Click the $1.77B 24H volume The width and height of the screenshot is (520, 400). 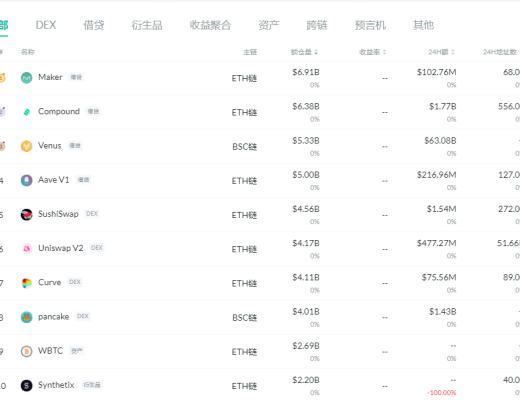click(442, 106)
